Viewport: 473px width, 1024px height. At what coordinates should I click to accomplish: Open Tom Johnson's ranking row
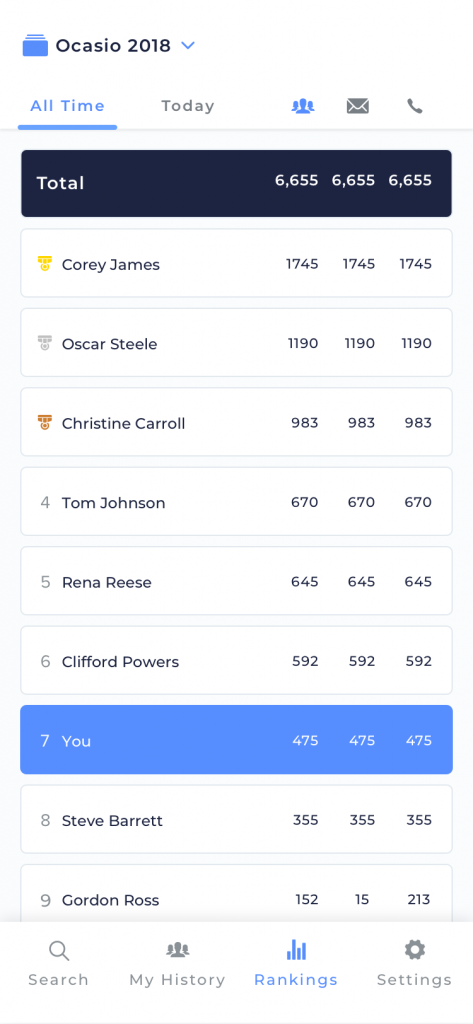(x=236, y=502)
